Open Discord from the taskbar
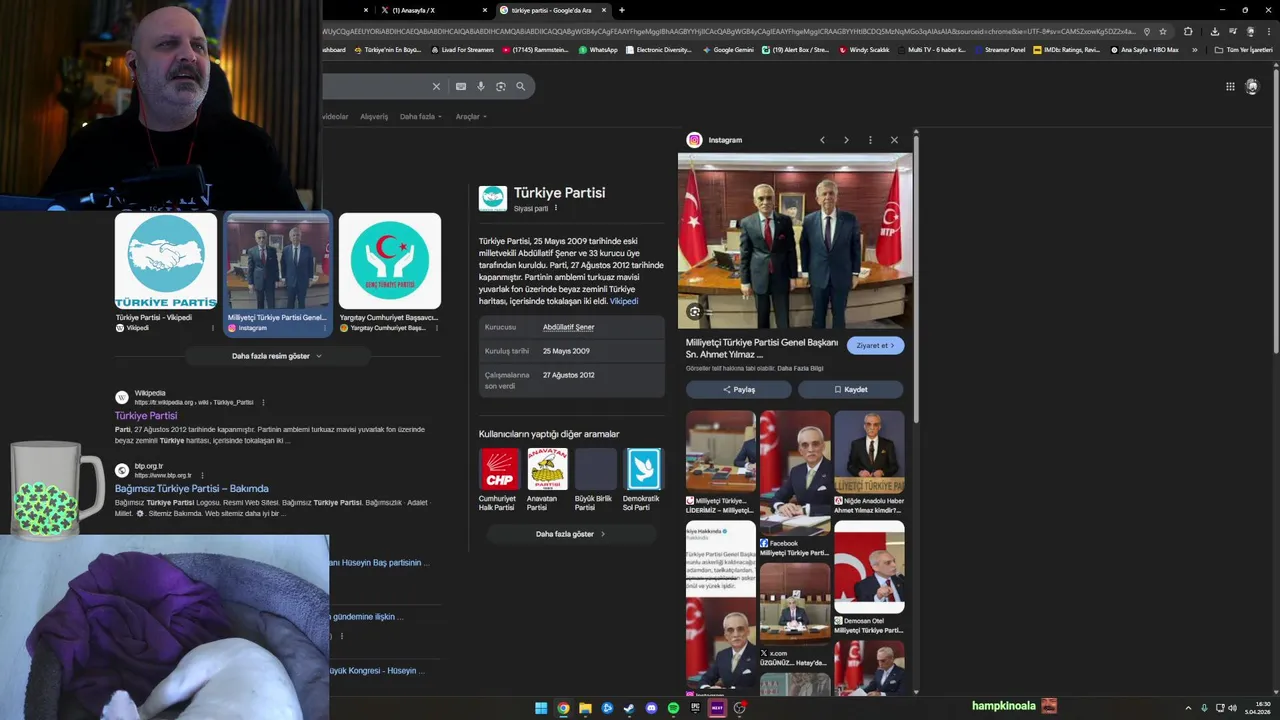 tap(651, 708)
